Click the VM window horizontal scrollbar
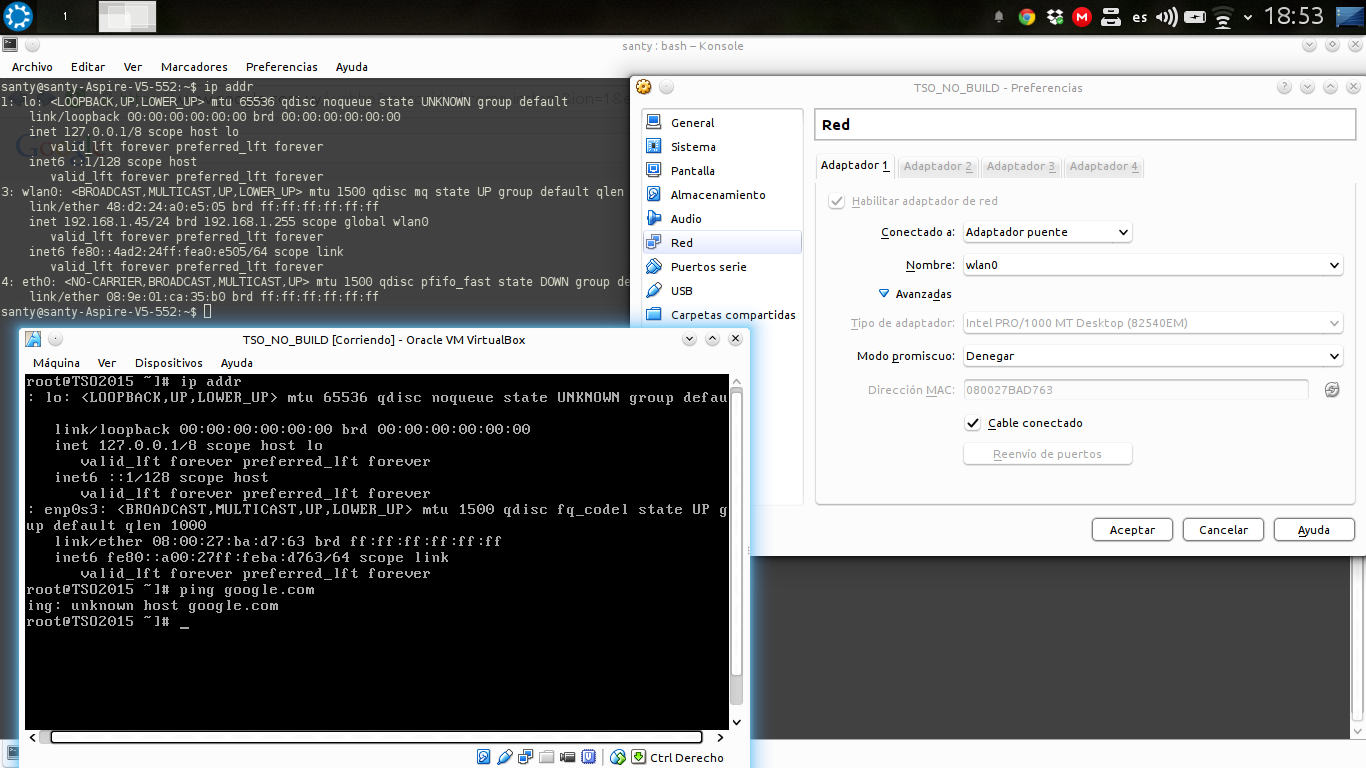The width and height of the screenshot is (1366, 768). click(x=376, y=737)
